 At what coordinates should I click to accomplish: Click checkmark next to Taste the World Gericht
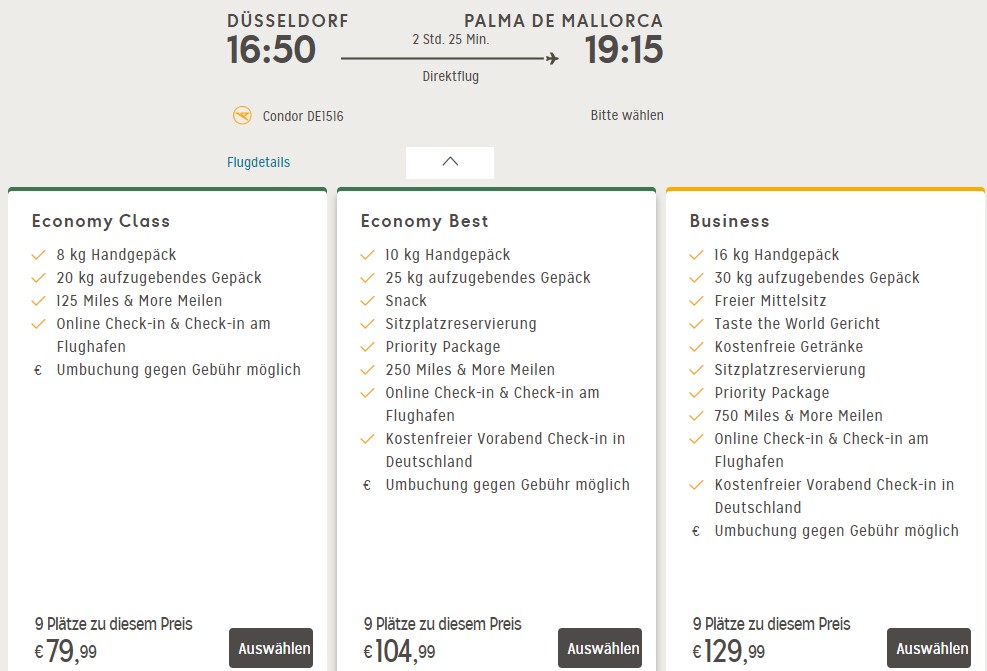(x=697, y=324)
